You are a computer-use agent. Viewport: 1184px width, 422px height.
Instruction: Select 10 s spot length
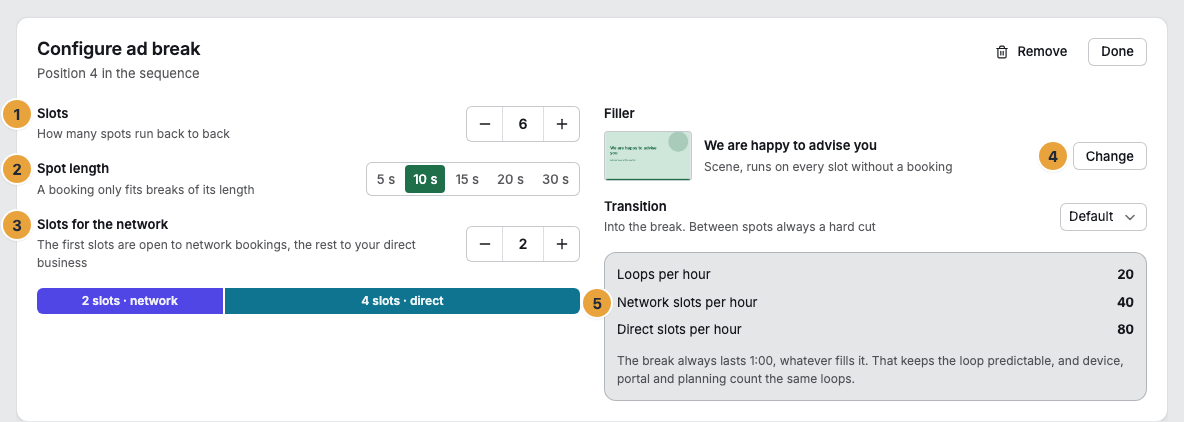coord(425,180)
